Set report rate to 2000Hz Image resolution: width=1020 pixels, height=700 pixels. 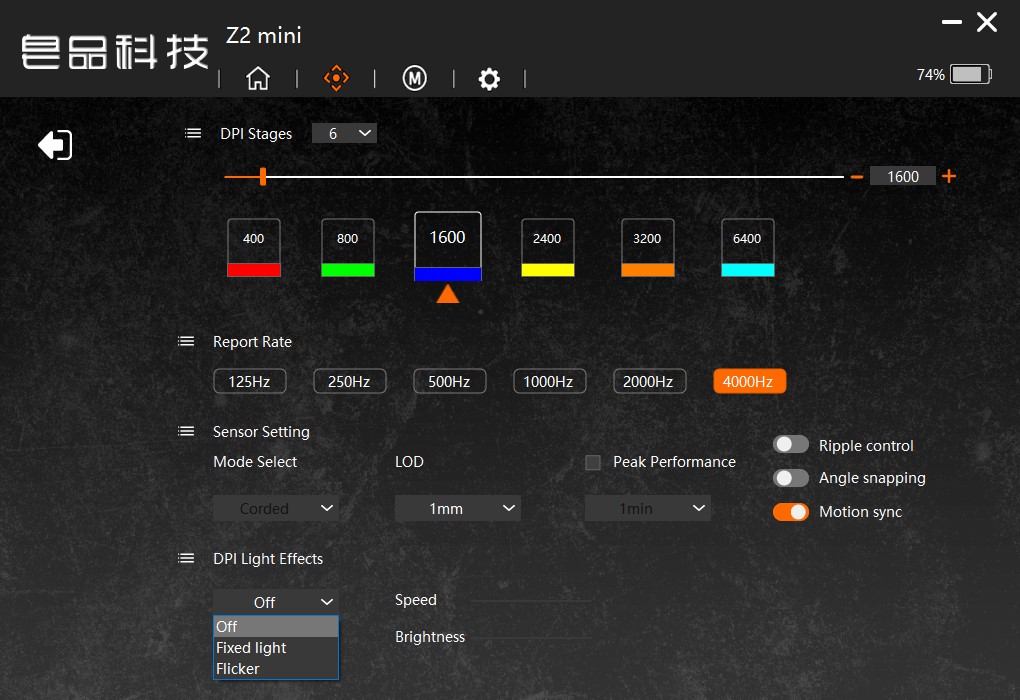(649, 381)
